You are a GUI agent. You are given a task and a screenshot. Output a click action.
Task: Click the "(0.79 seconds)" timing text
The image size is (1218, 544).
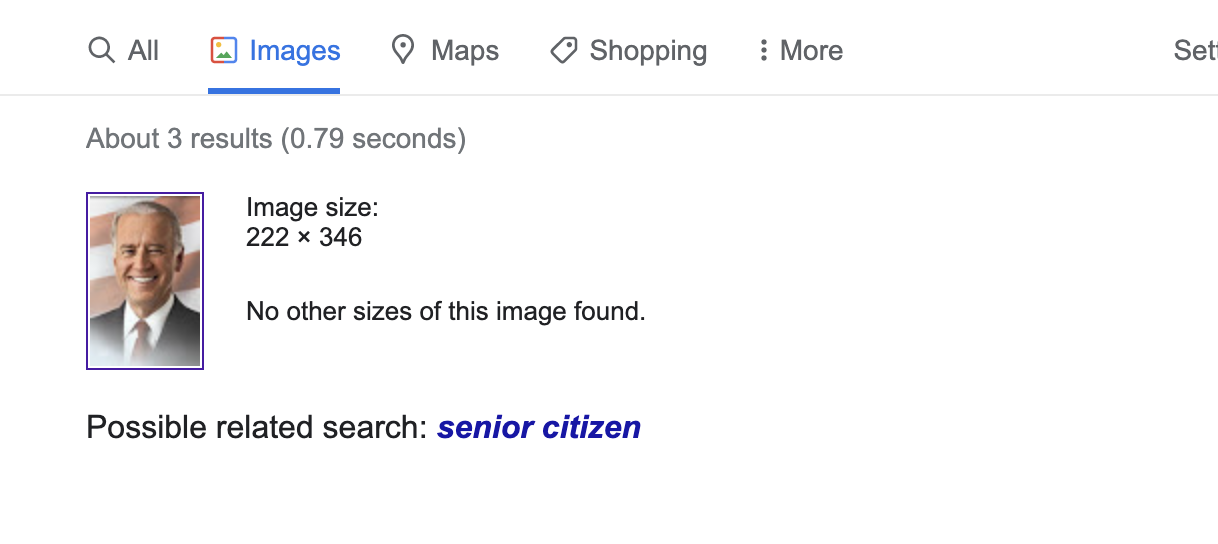coord(373,138)
